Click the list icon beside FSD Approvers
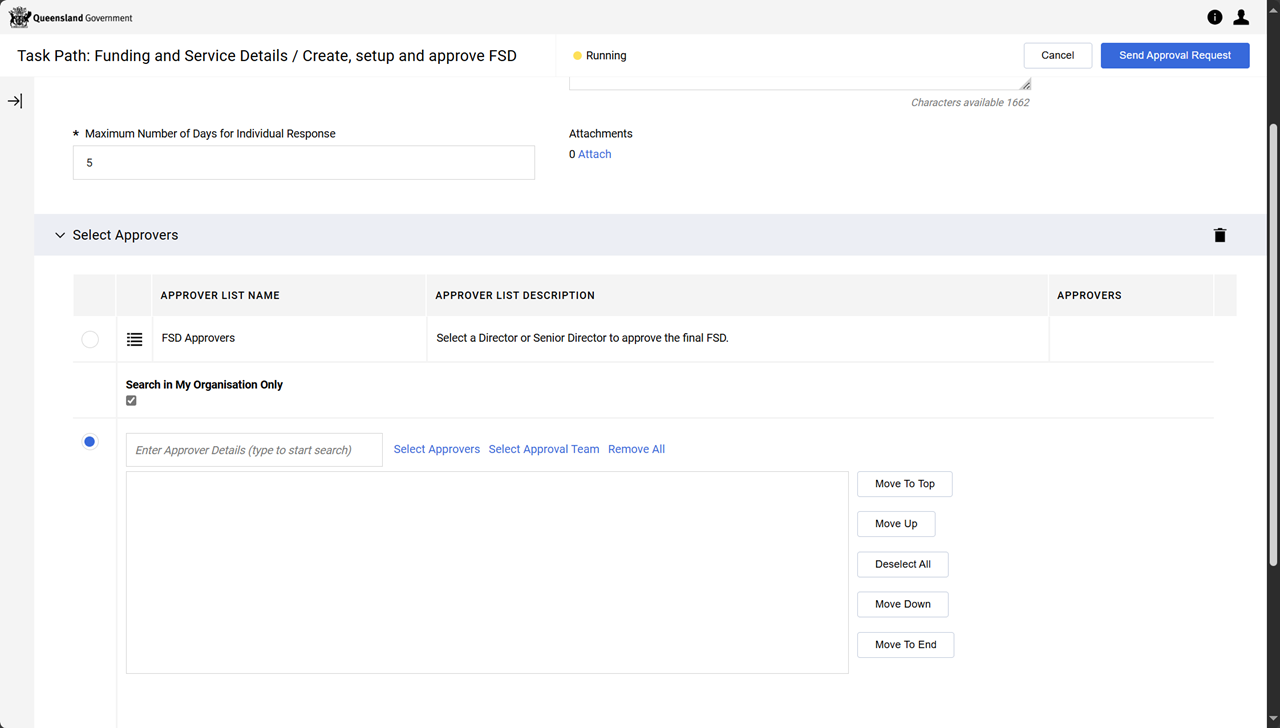Image resolution: width=1280 pixels, height=728 pixels. click(134, 339)
